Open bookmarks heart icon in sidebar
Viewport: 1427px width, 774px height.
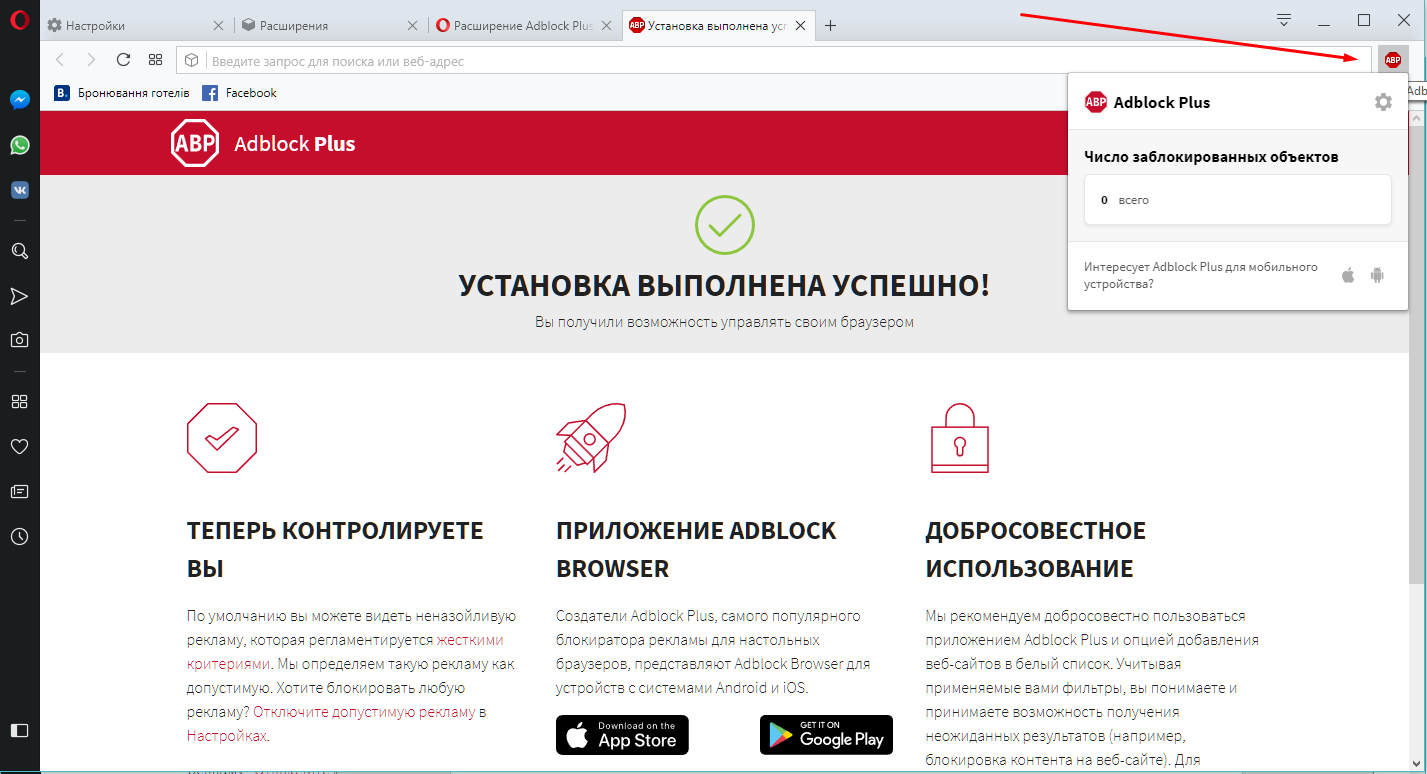(x=19, y=446)
